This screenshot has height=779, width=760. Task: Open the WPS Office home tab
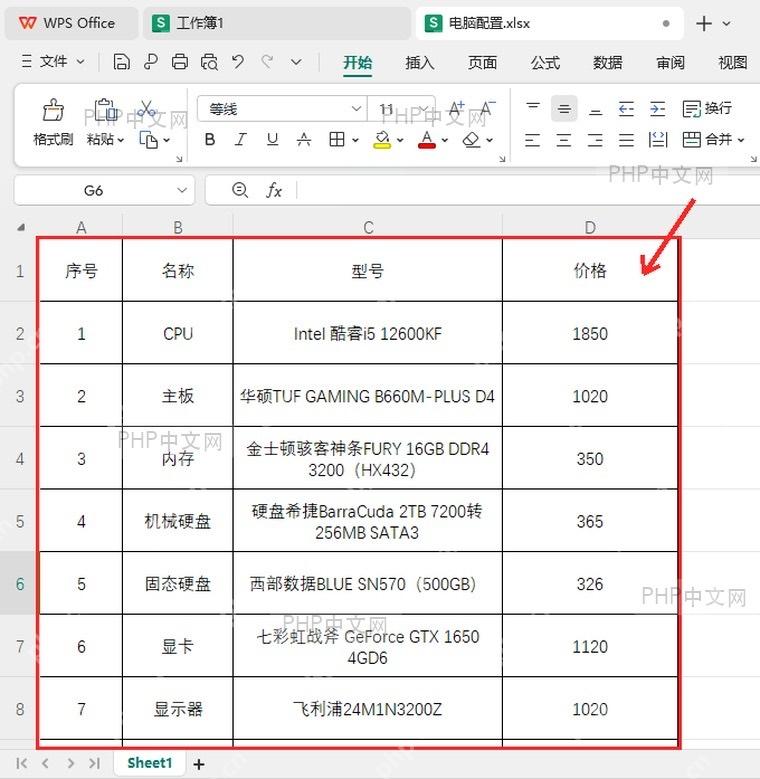click(x=71, y=23)
